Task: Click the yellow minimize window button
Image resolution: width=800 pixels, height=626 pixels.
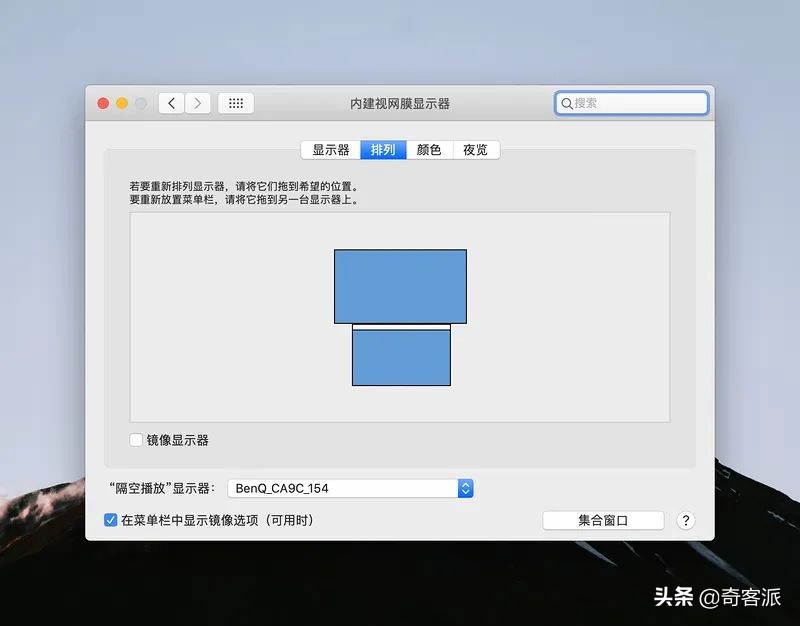Action: tap(122, 104)
